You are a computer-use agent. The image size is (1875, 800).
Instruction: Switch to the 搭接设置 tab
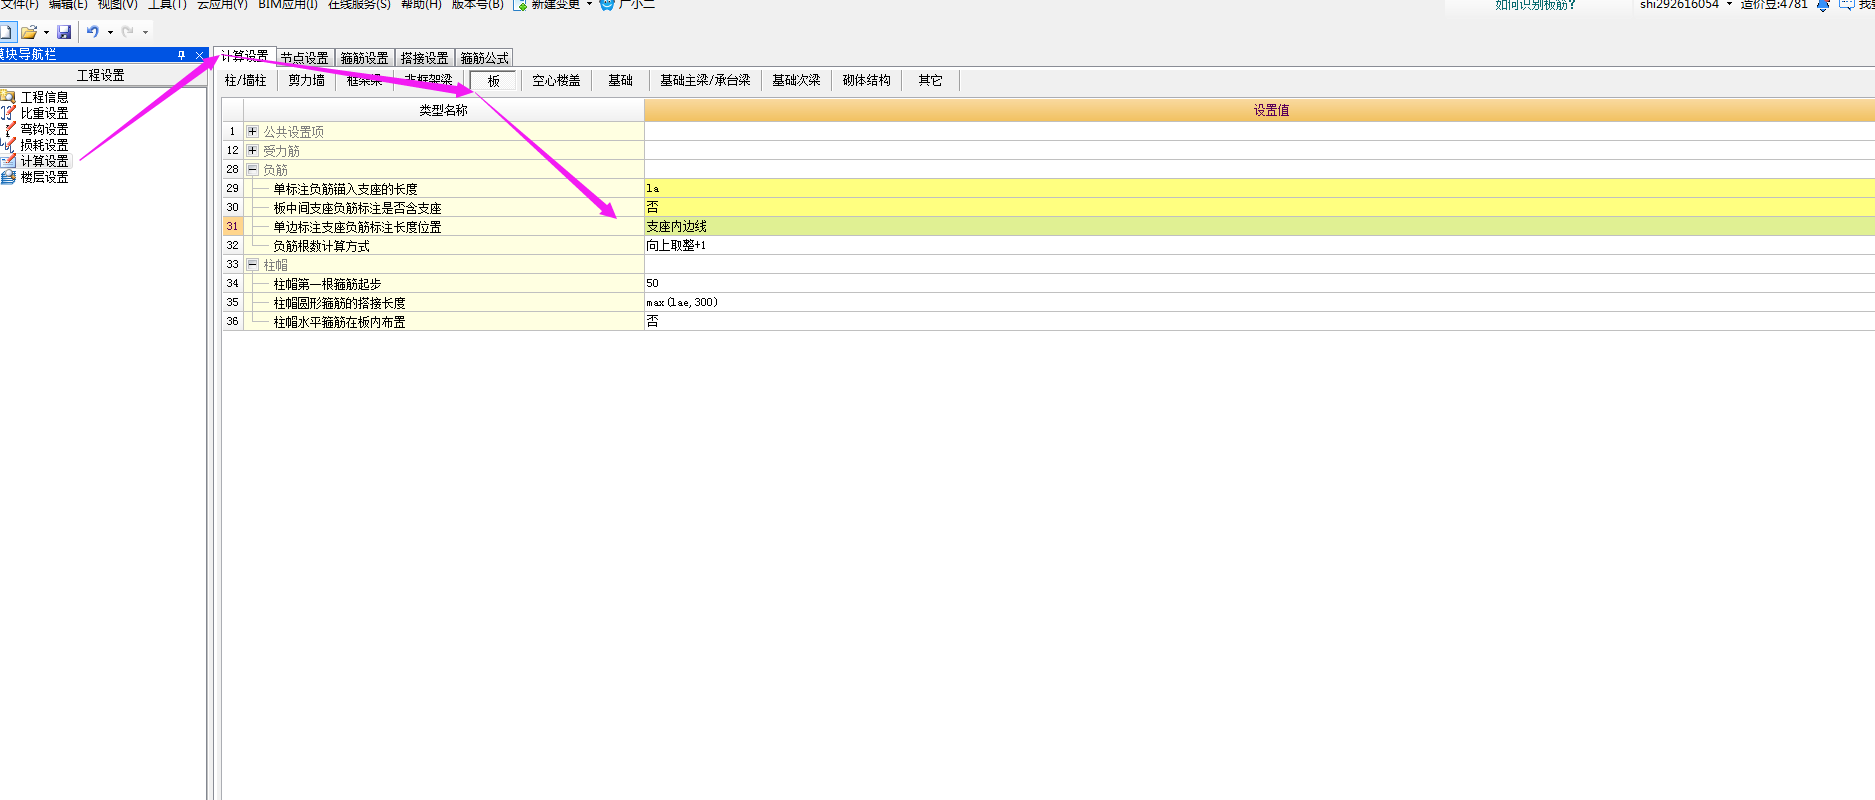point(424,58)
